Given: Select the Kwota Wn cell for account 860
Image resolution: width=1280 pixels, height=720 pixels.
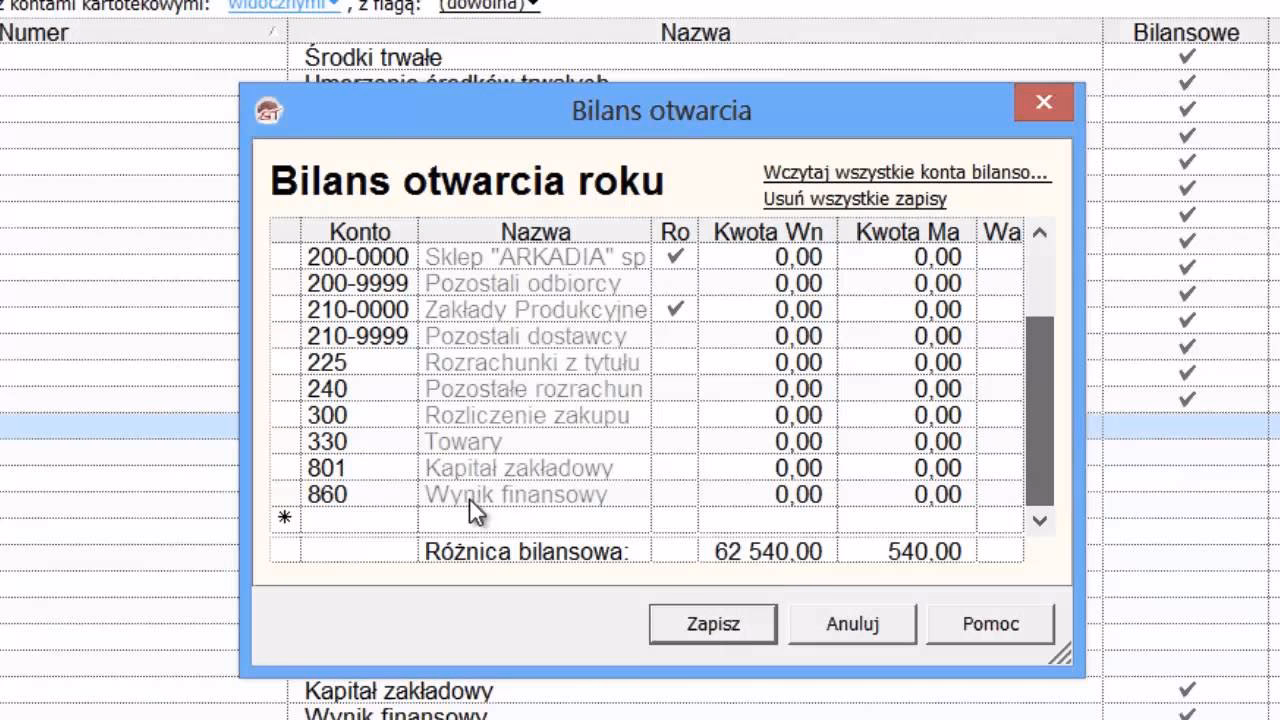Looking at the screenshot, I should 768,494.
